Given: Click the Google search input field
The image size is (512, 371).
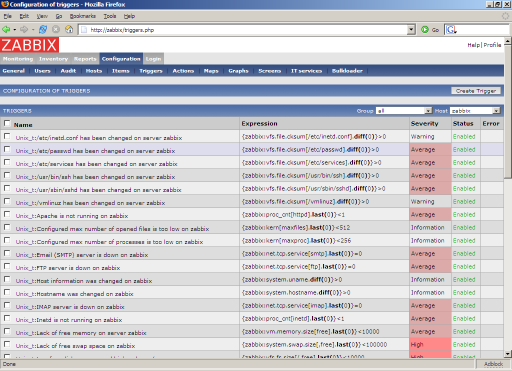Looking at the screenshot, I should click(484, 30).
